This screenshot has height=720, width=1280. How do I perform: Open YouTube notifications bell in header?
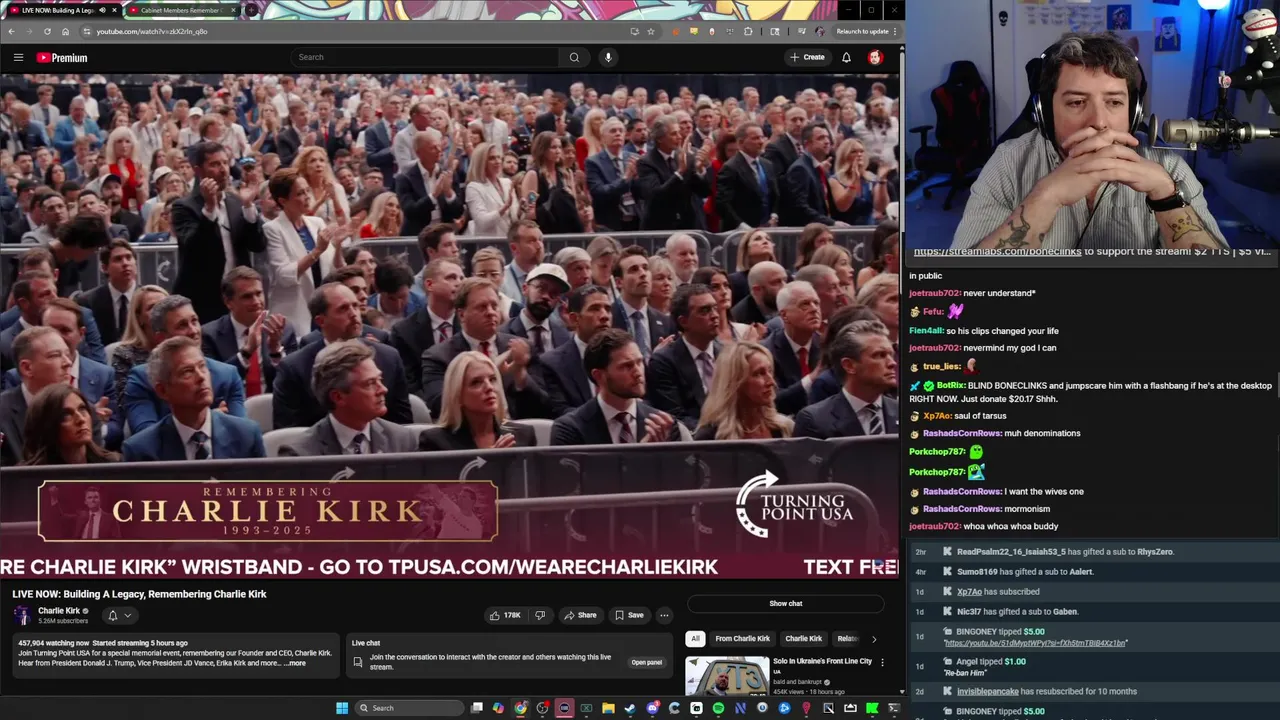tap(846, 57)
